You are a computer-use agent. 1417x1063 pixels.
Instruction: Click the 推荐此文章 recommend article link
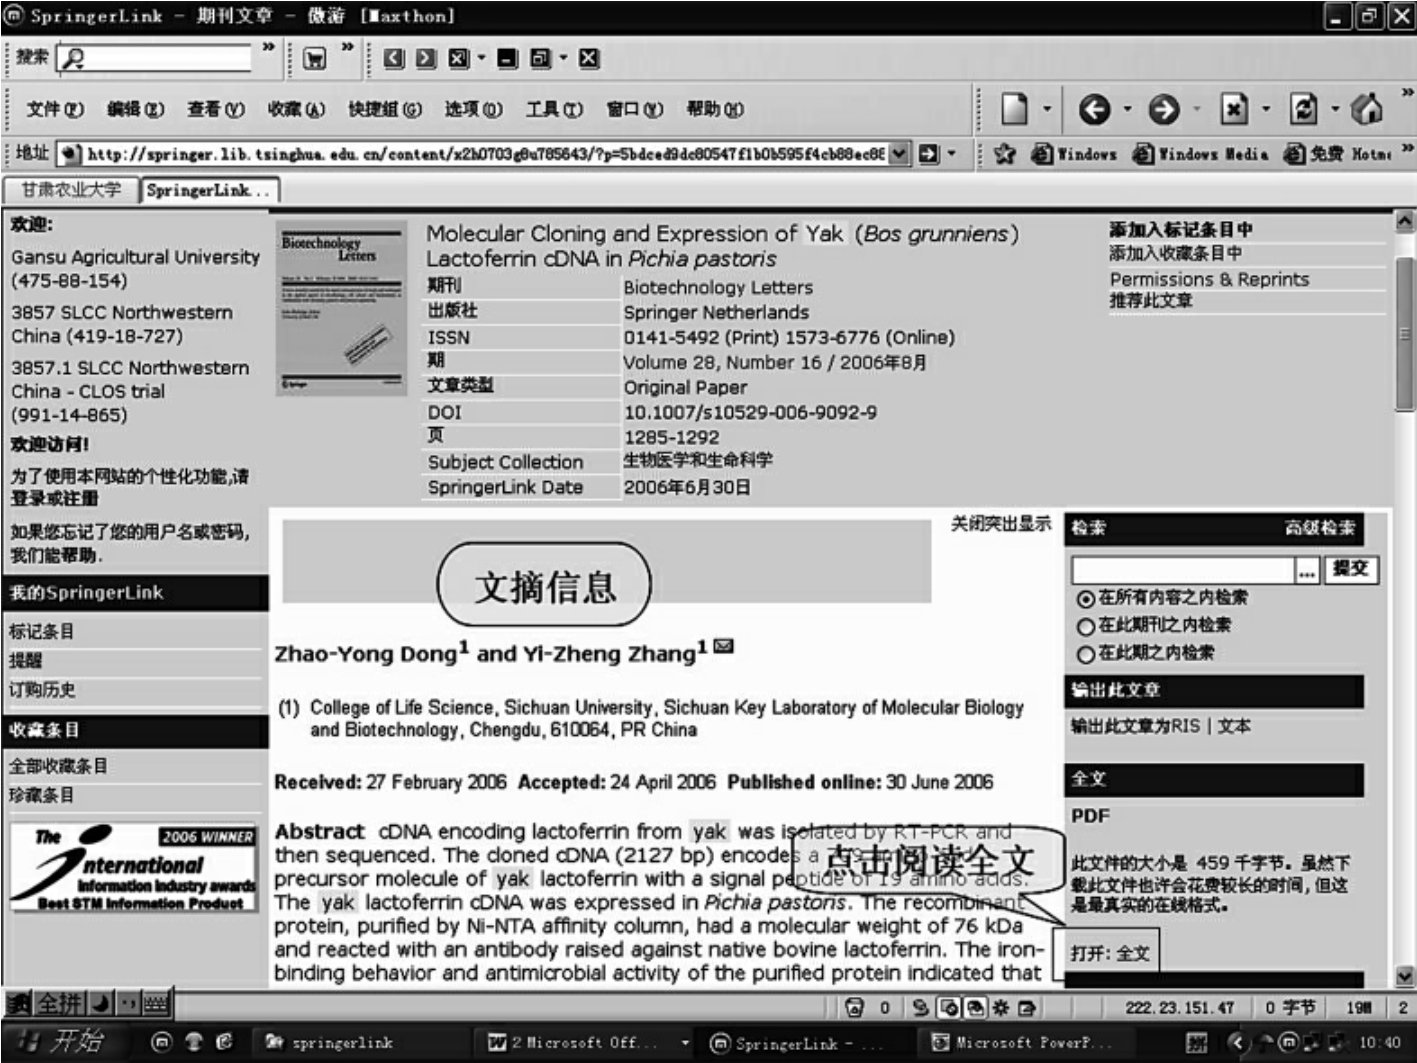click(x=1151, y=300)
